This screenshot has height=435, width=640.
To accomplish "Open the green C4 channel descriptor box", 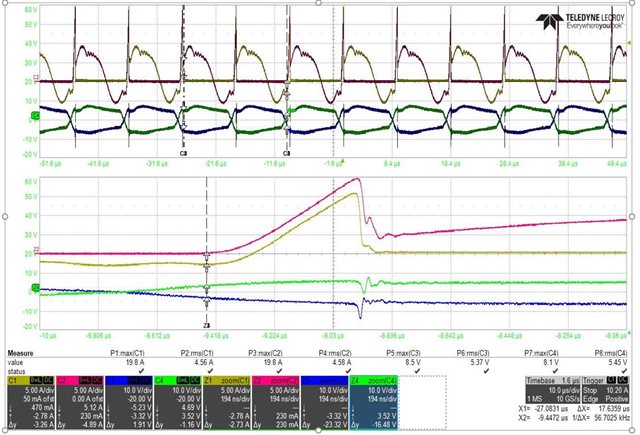I will tap(178, 402).
